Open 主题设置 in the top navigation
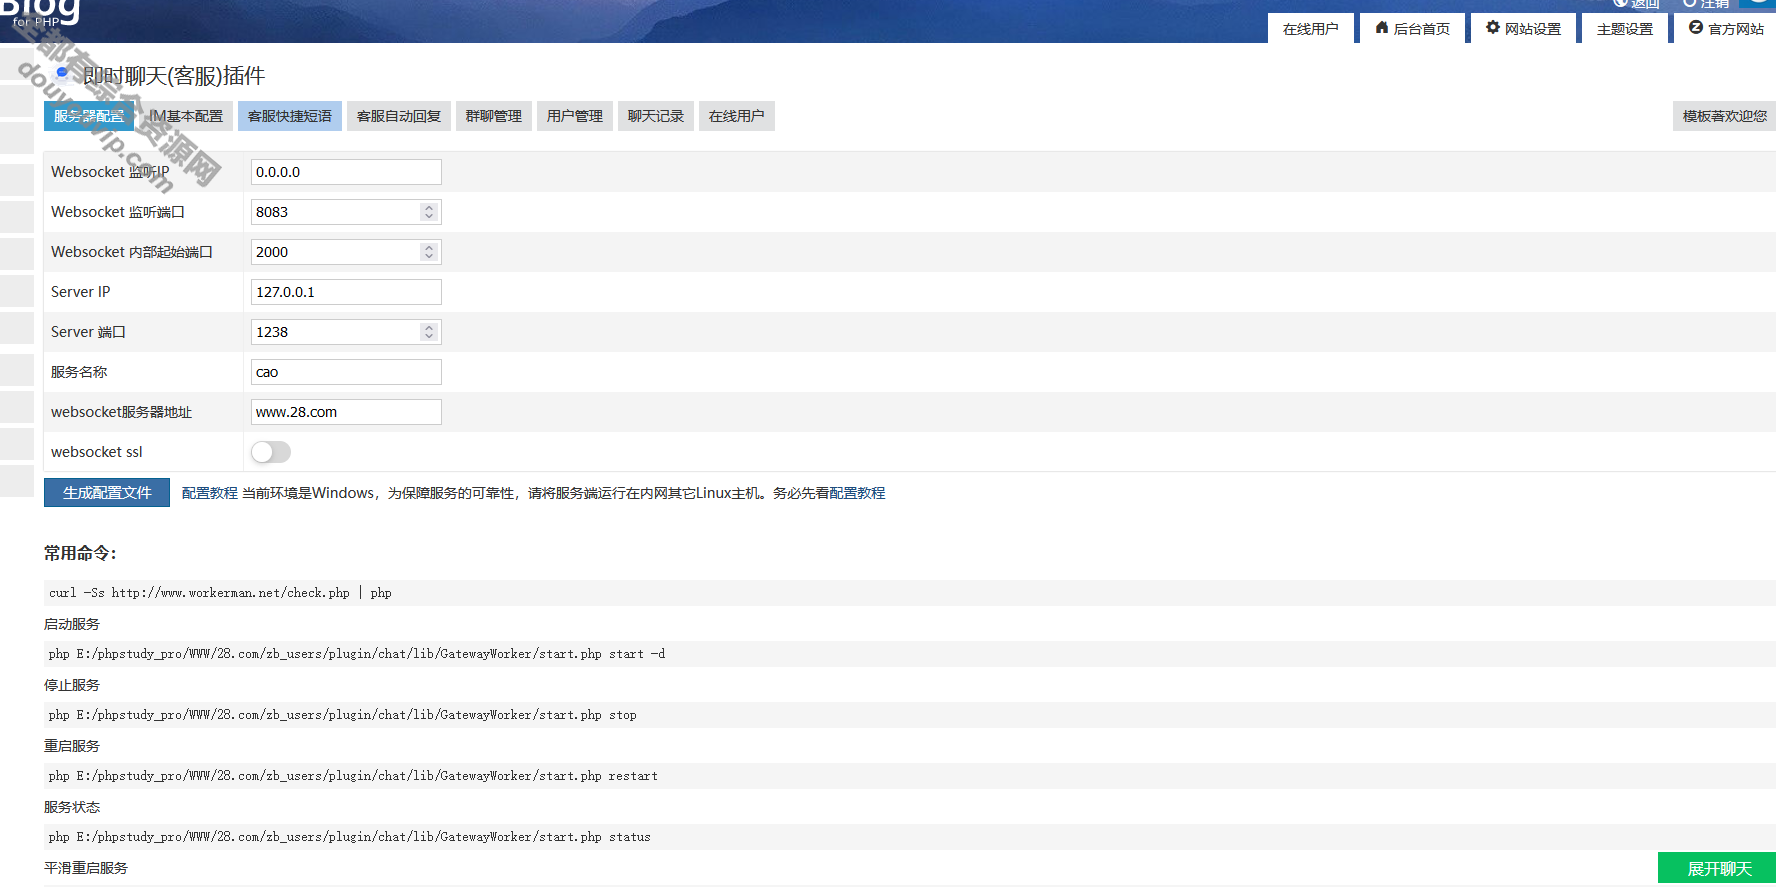 pos(1625,29)
